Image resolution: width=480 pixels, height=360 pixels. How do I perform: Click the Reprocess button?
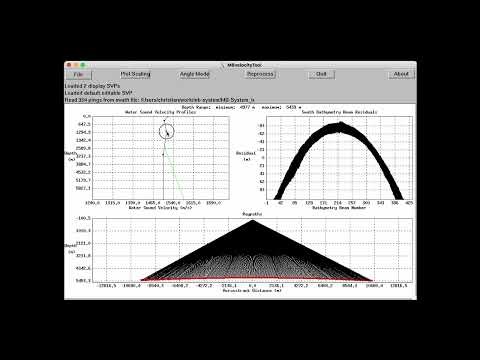[260, 74]
